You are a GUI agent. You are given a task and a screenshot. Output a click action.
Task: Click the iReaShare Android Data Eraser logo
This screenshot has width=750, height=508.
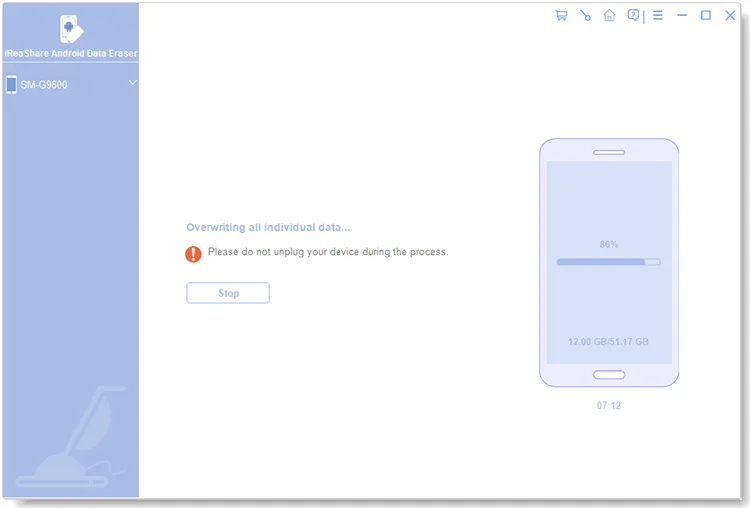71,28
